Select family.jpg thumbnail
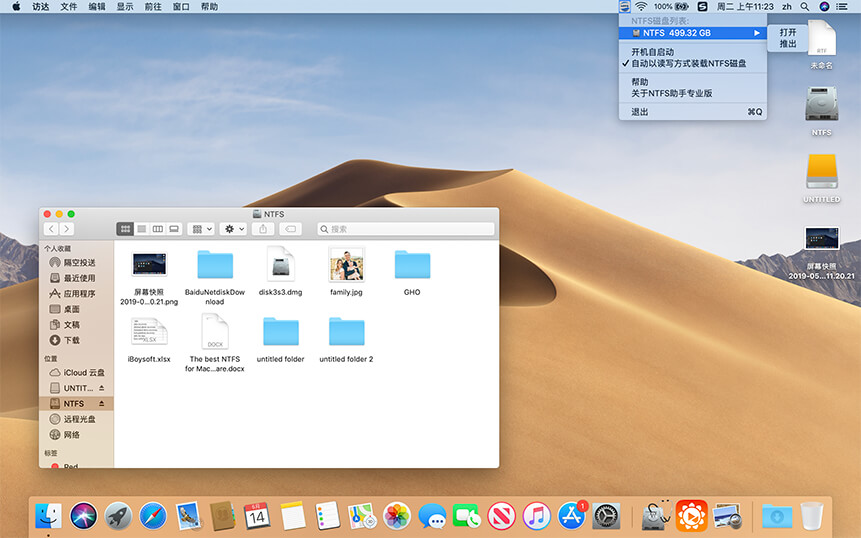Viewport: 861px width, 538px height. click(x=346, y=264)
